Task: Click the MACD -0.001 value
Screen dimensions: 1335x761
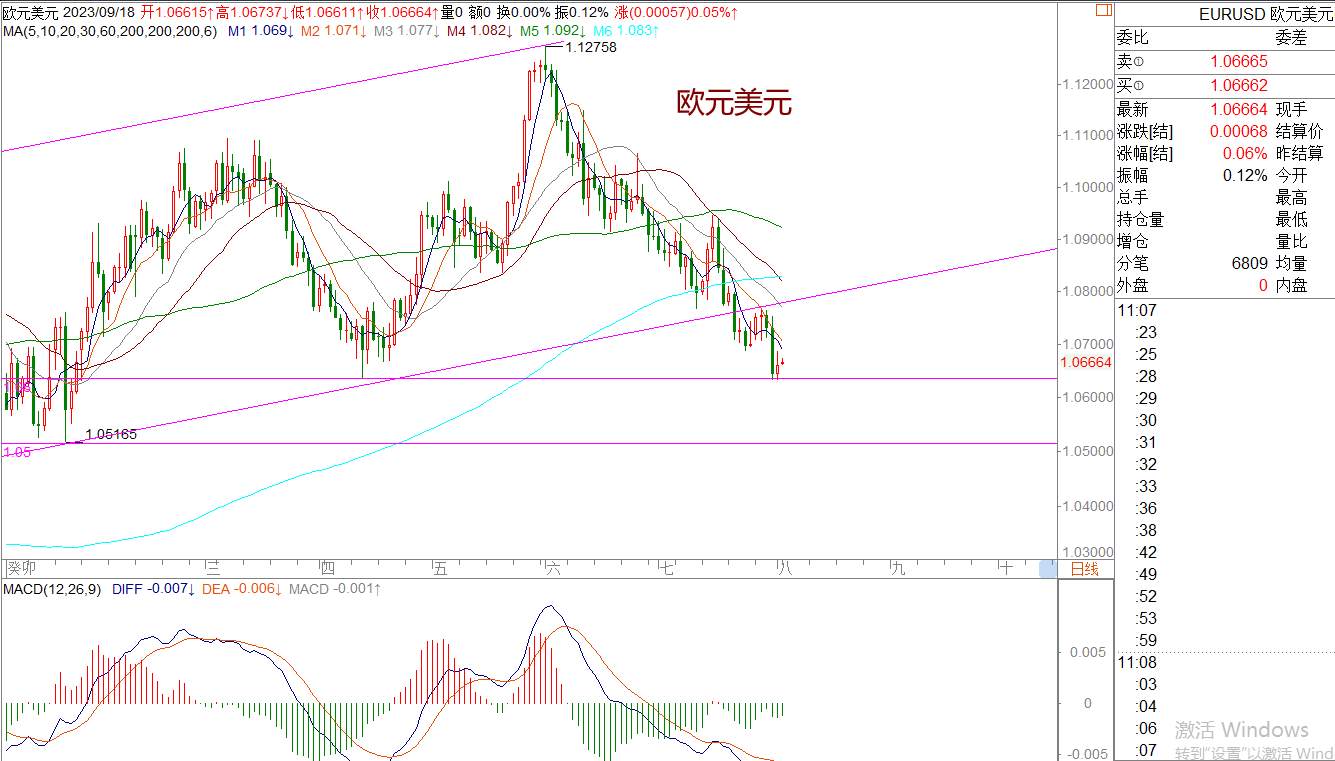Action: [335, 589]
